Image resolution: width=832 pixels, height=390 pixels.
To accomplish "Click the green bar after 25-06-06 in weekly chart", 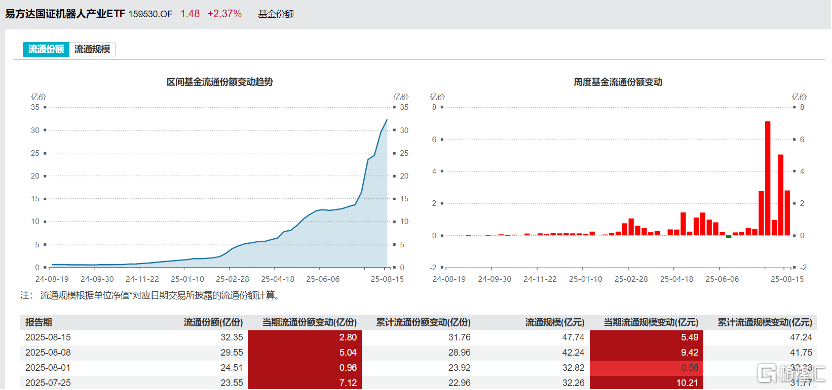I will pos(729,237).
